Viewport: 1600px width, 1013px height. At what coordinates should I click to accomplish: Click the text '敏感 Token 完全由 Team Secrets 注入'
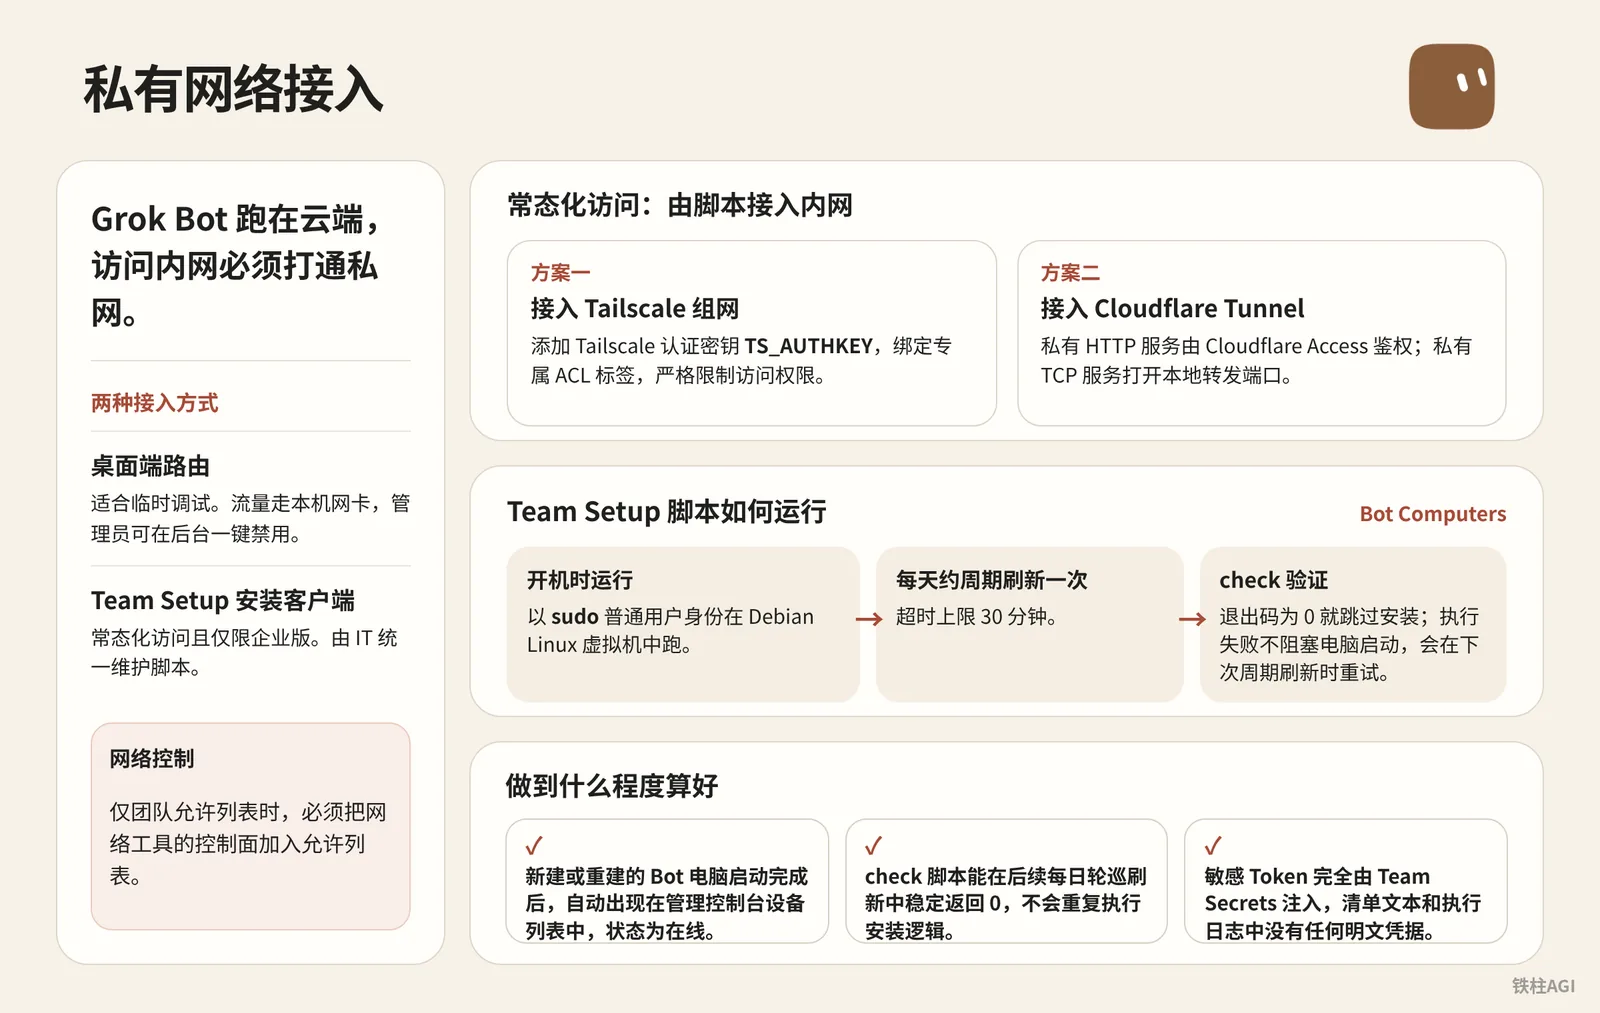1317,890
